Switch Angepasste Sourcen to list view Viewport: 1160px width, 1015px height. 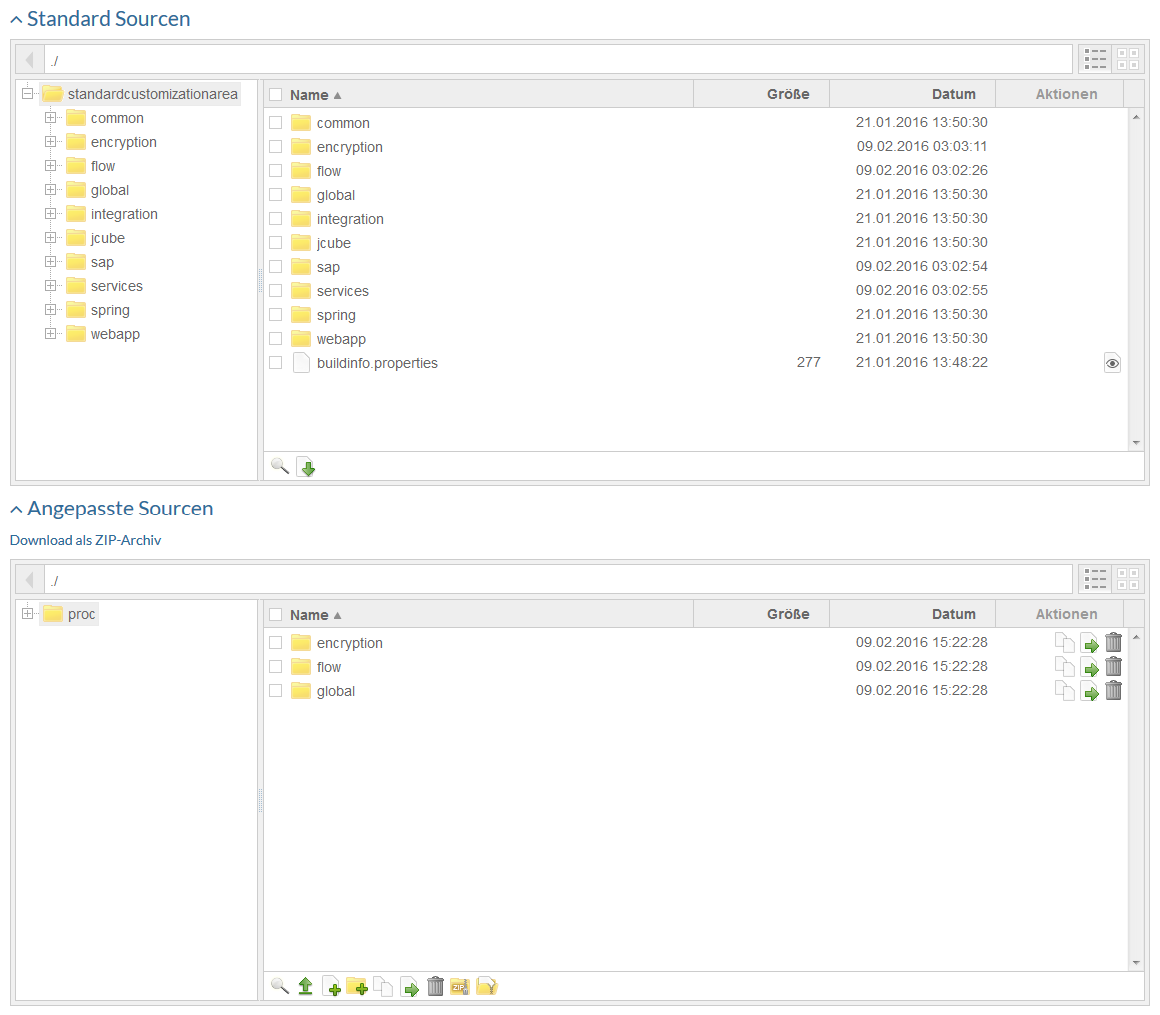point(1096,579)
